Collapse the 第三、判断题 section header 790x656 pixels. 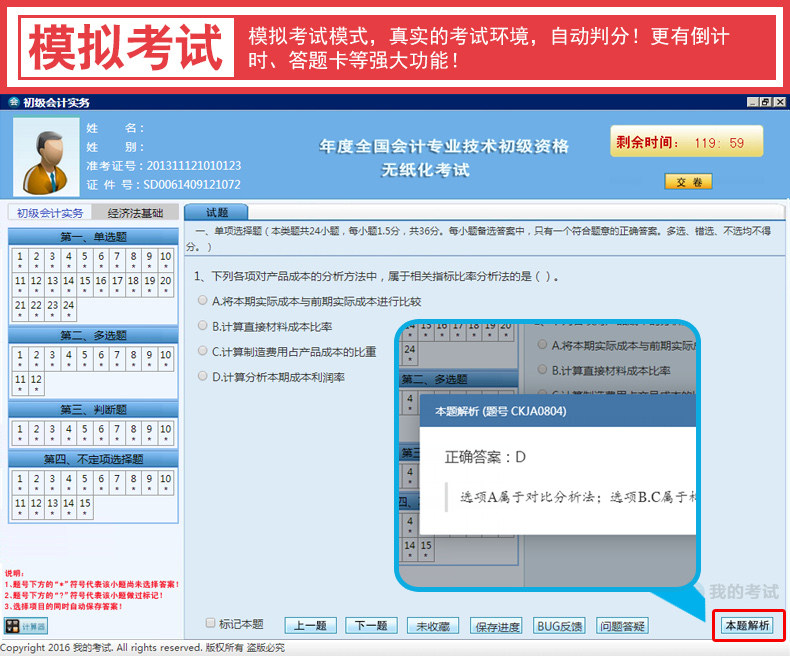point(93,410)
